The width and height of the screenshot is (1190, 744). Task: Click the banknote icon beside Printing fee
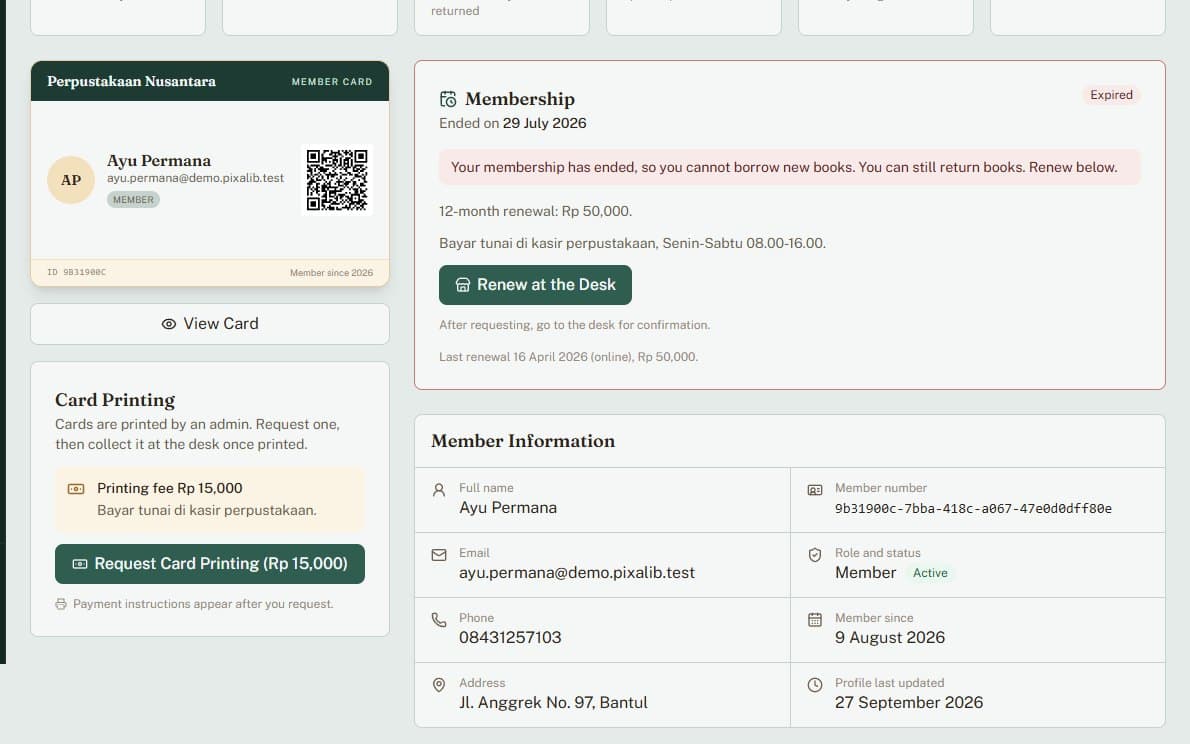pos(76,489)
